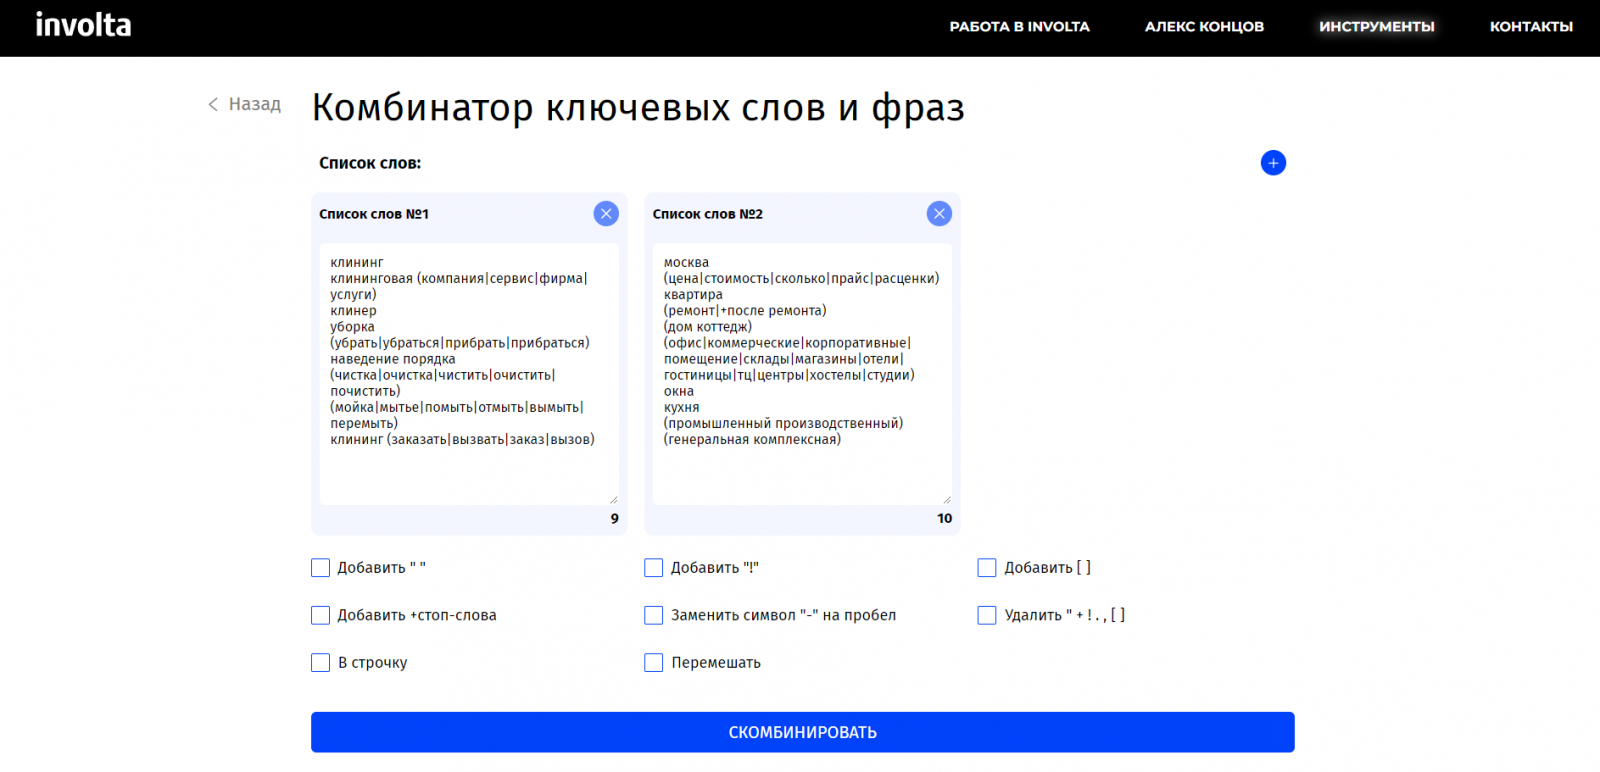Click the line (цена|стоимость|сколько|прайс|расценки) in list №2
The image size is (1600, 772).
(802, 279)
